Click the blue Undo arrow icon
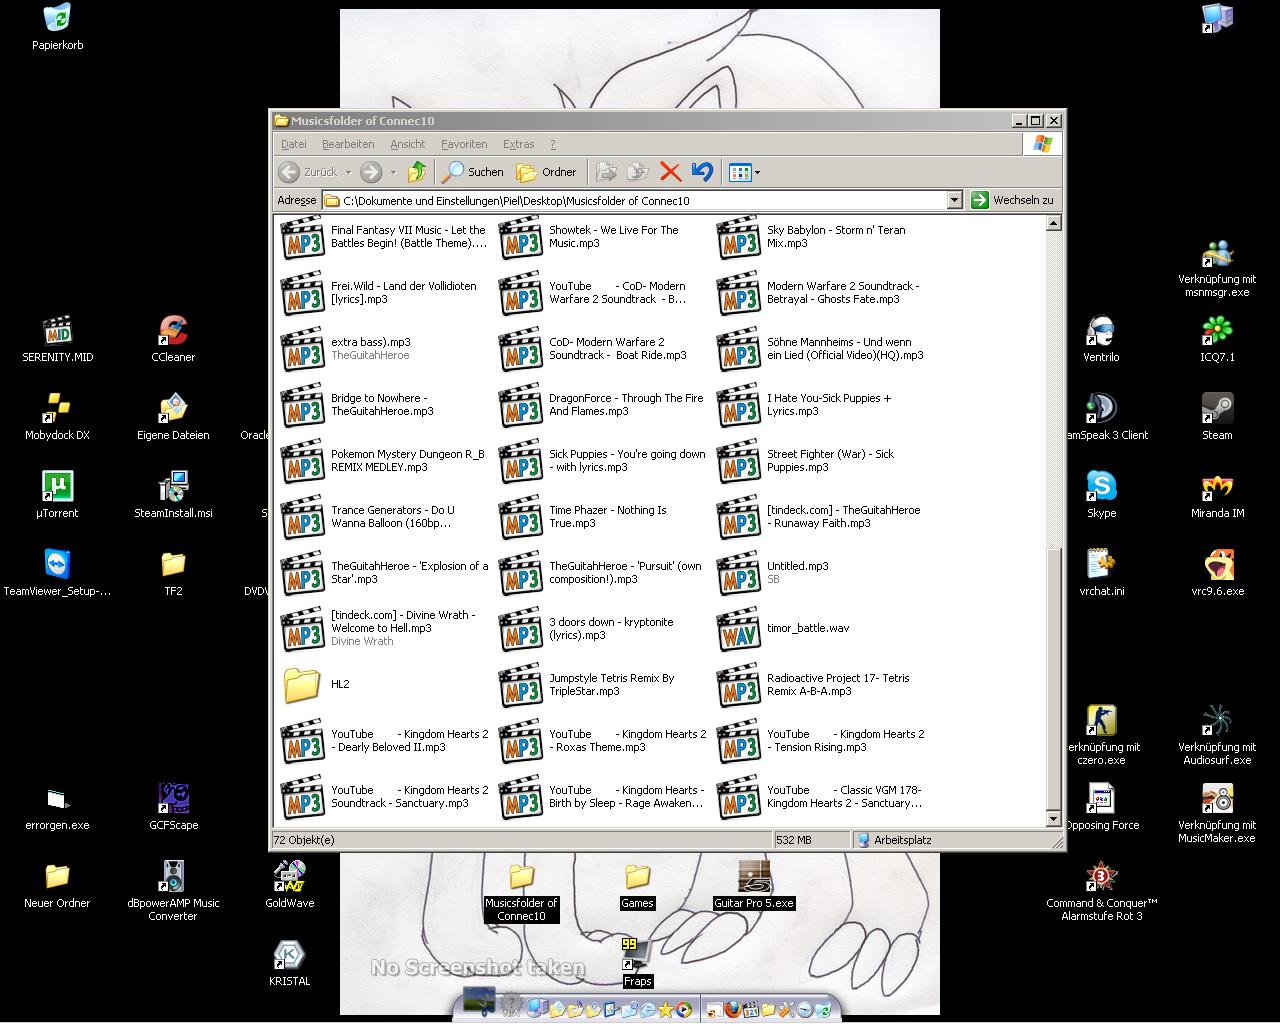 pos(702,172)
